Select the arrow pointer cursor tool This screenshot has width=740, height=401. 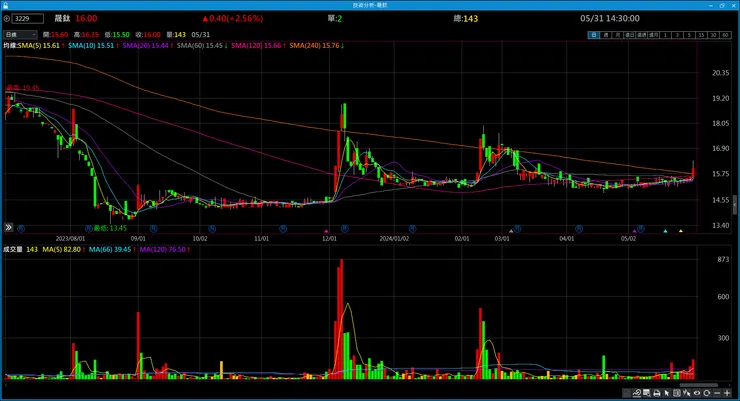[667, 393]
